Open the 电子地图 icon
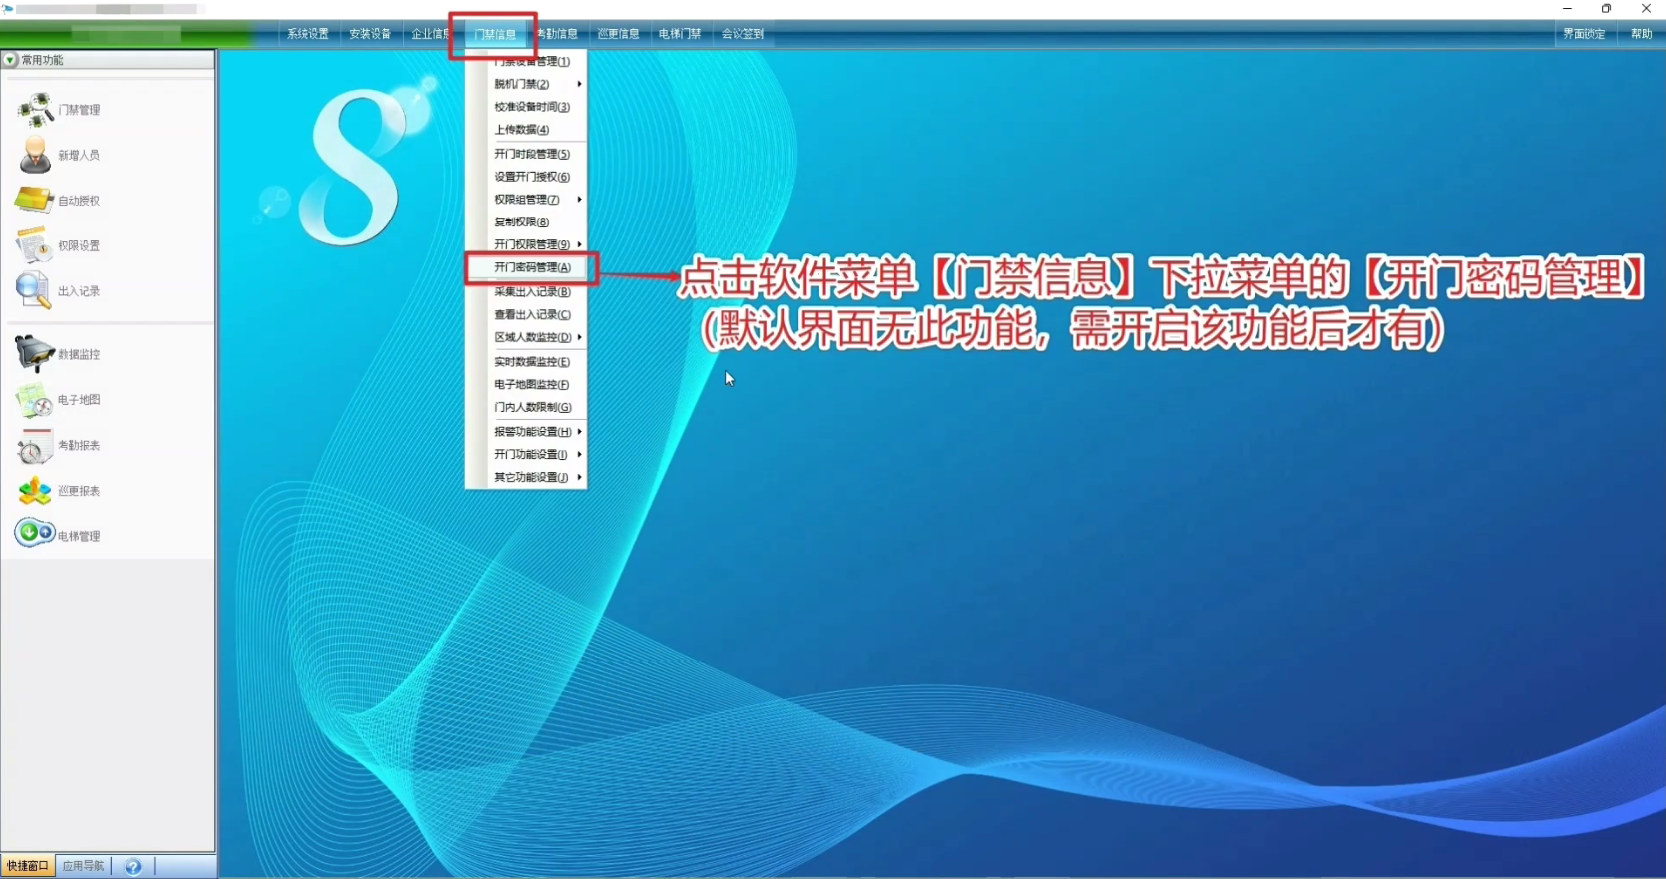The height and width of the screenshot is (879, 1666). [34, 400]
